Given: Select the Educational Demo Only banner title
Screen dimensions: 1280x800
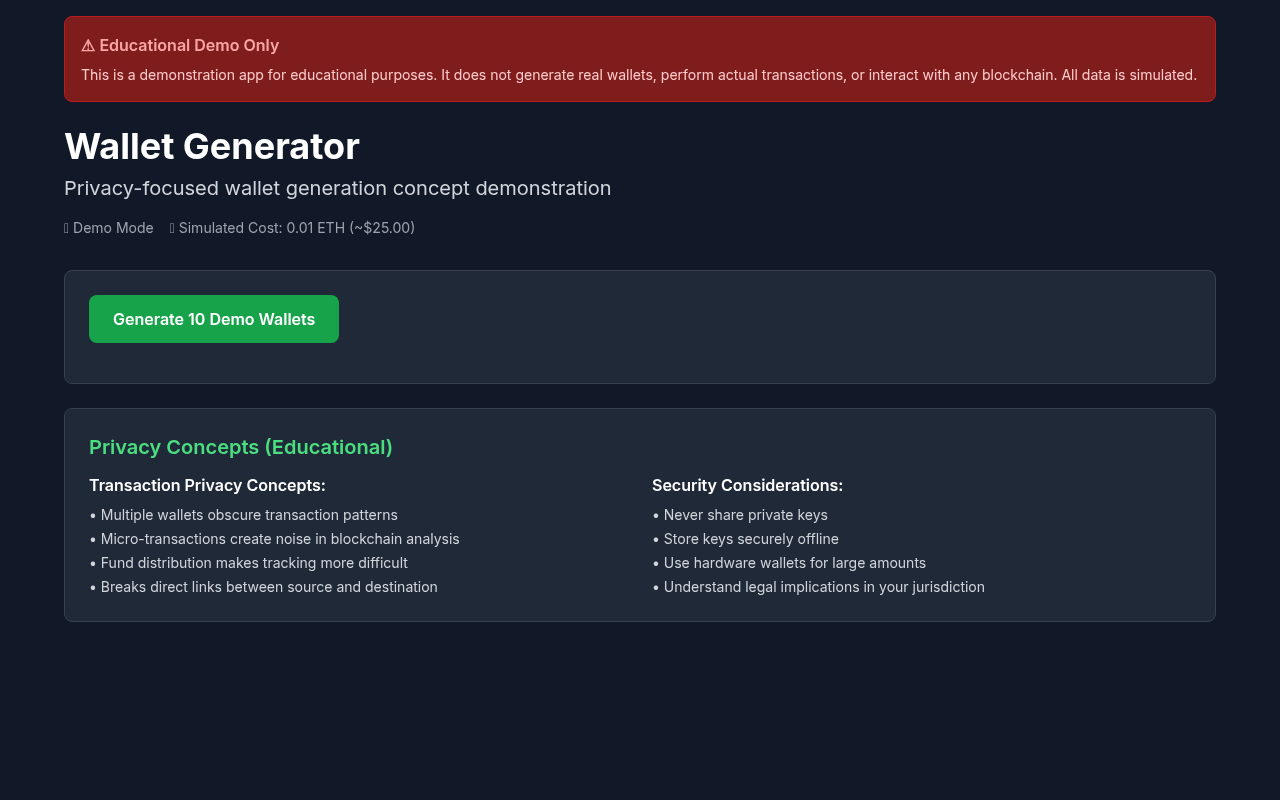Looking at the screenshot, I should (189, 46).
